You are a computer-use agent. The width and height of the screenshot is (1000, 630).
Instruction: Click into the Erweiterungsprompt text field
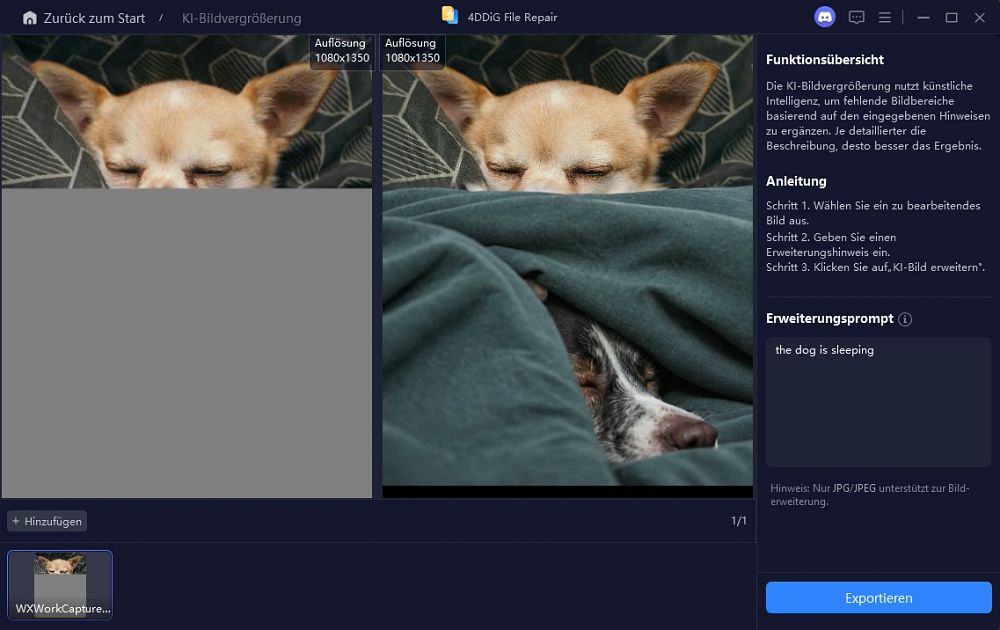point(878,402)
